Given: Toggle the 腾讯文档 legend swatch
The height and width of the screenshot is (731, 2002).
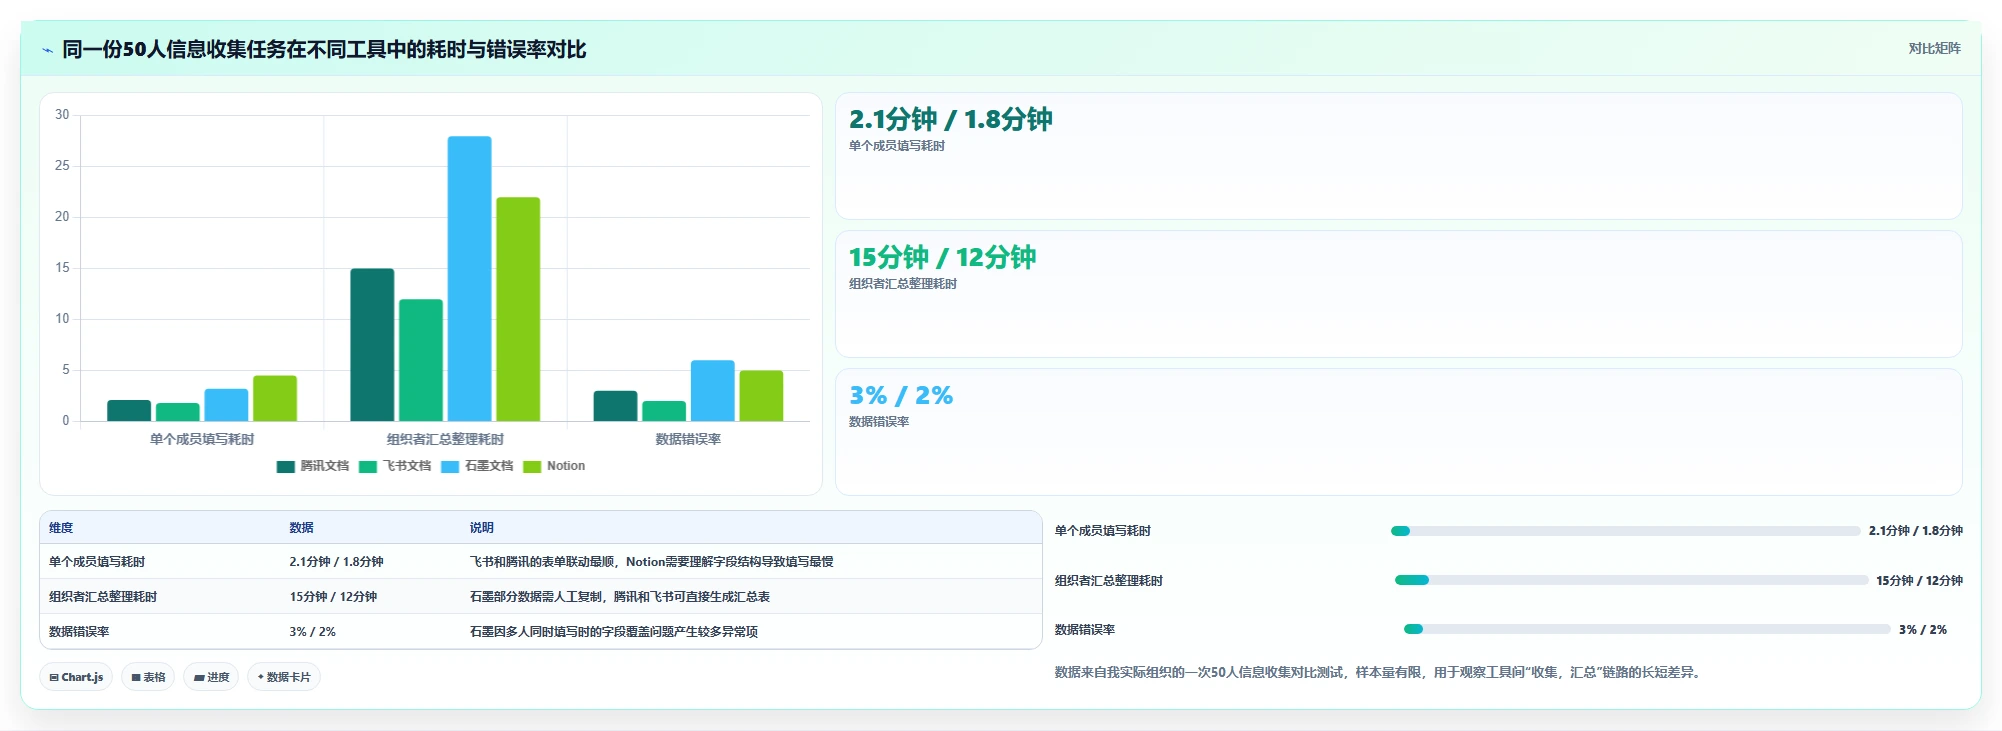Looking at the screenshot, I should [x=285, y=466].
